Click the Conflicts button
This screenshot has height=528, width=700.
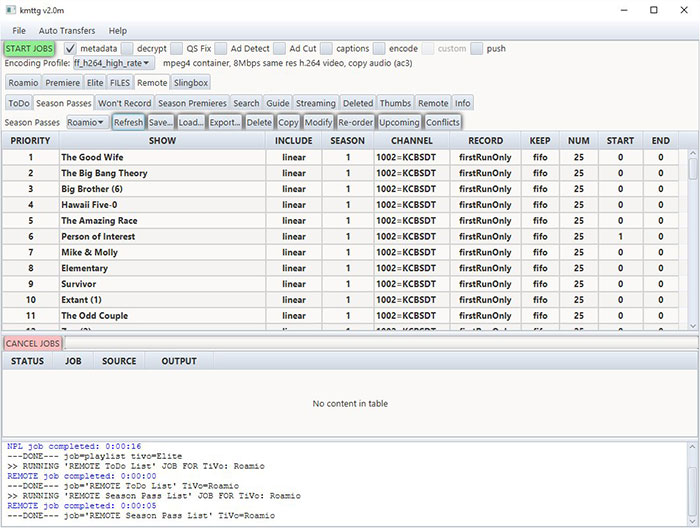pyautogui.click(x=442, y=122)
